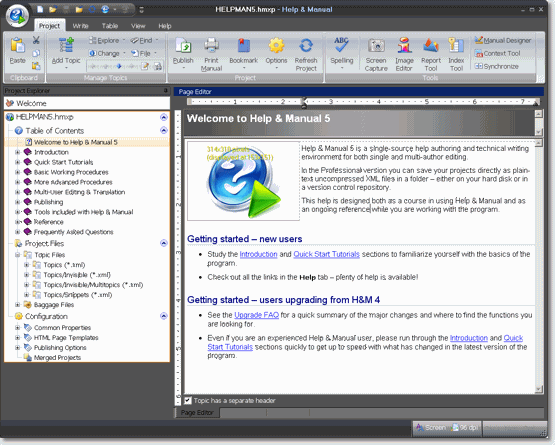The width and height of the screenshot is (555, 445).
Task: Click the Add Topic icon
Action: (x=66, y=45)
